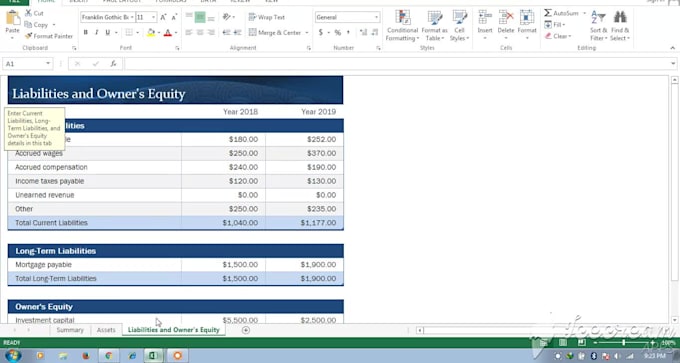Open the Fill menu

[x=555, y=25]
